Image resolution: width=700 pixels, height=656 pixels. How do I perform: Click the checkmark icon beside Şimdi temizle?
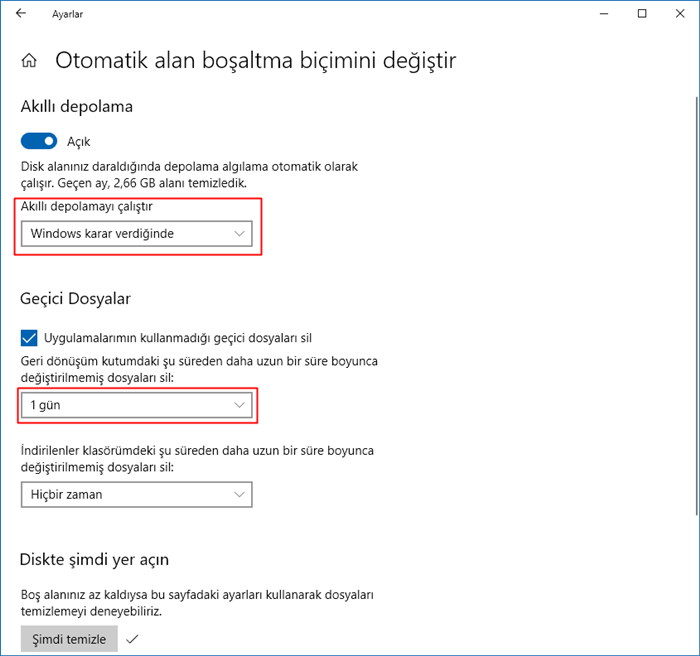133,639
